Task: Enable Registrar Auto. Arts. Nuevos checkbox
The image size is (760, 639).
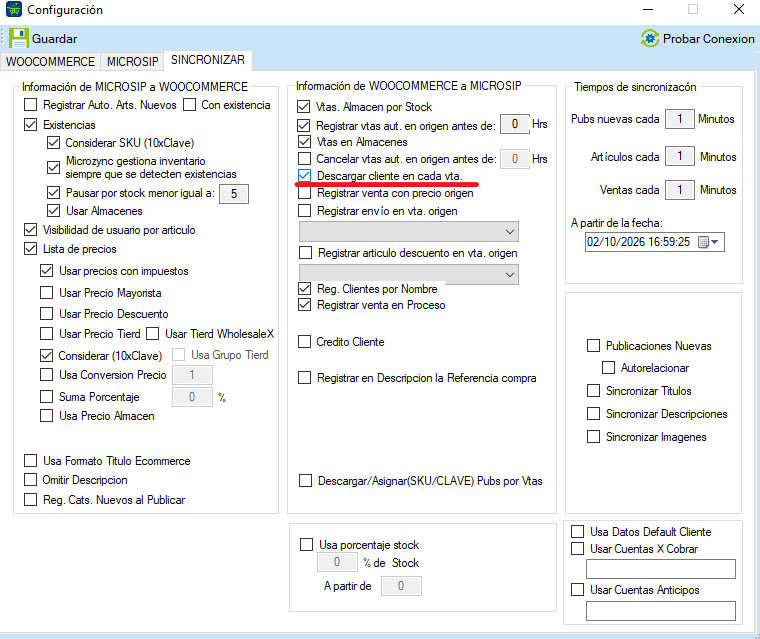Action: (x=31, y=105)
